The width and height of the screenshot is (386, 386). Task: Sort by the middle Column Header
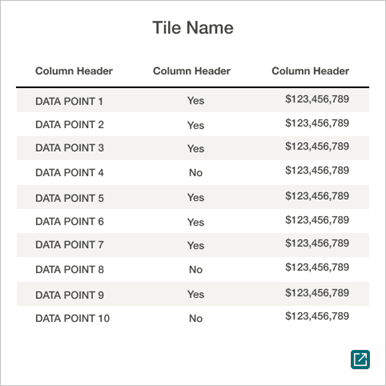coord(192,71)
